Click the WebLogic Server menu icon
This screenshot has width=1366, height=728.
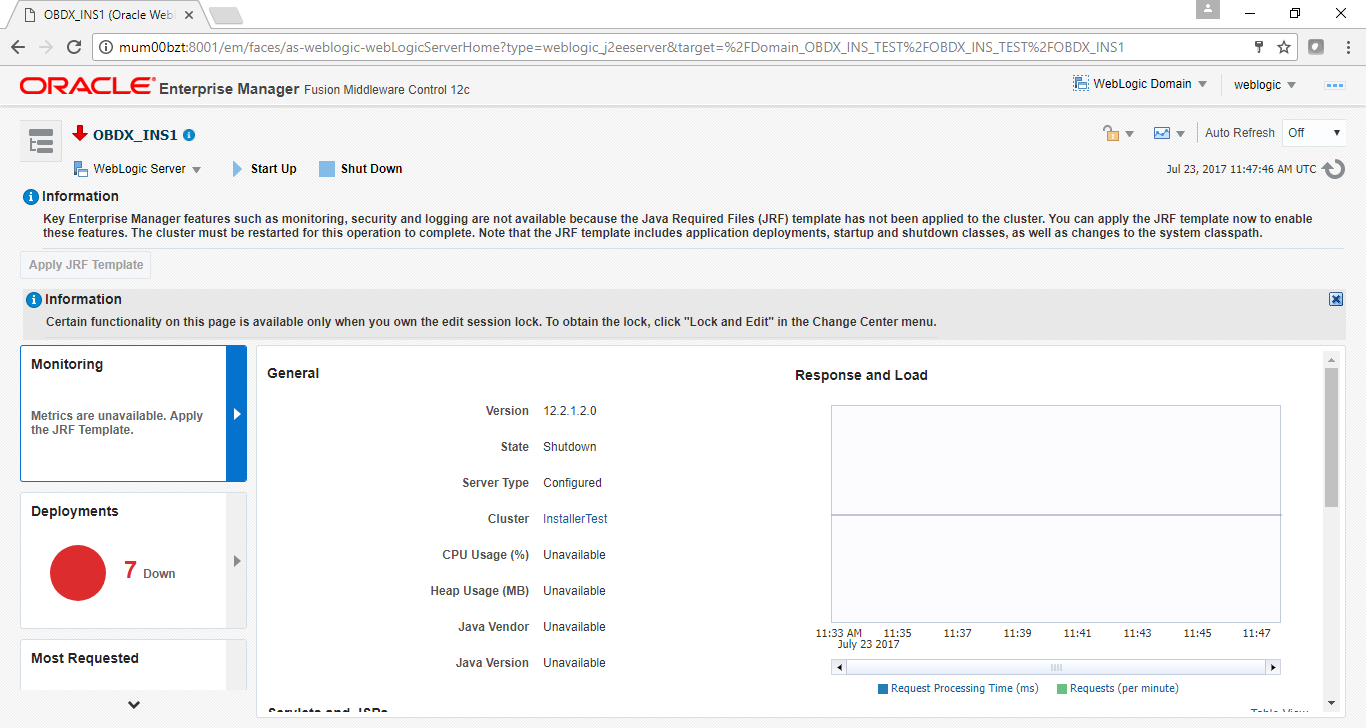click(x=81, y=169)
